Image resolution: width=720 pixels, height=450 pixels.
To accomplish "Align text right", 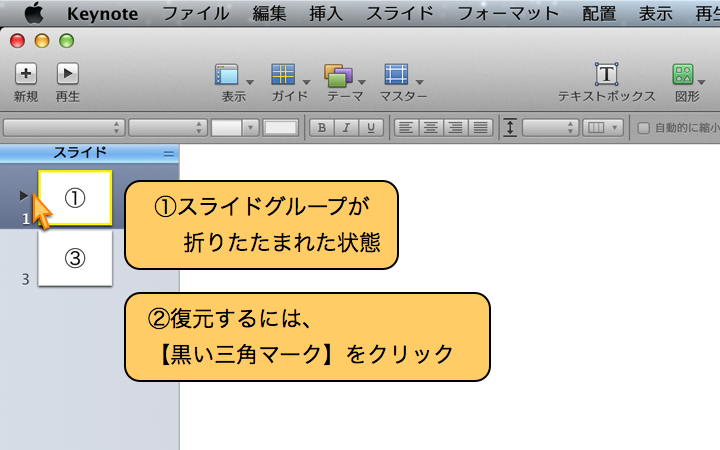I will coord(456,128).
